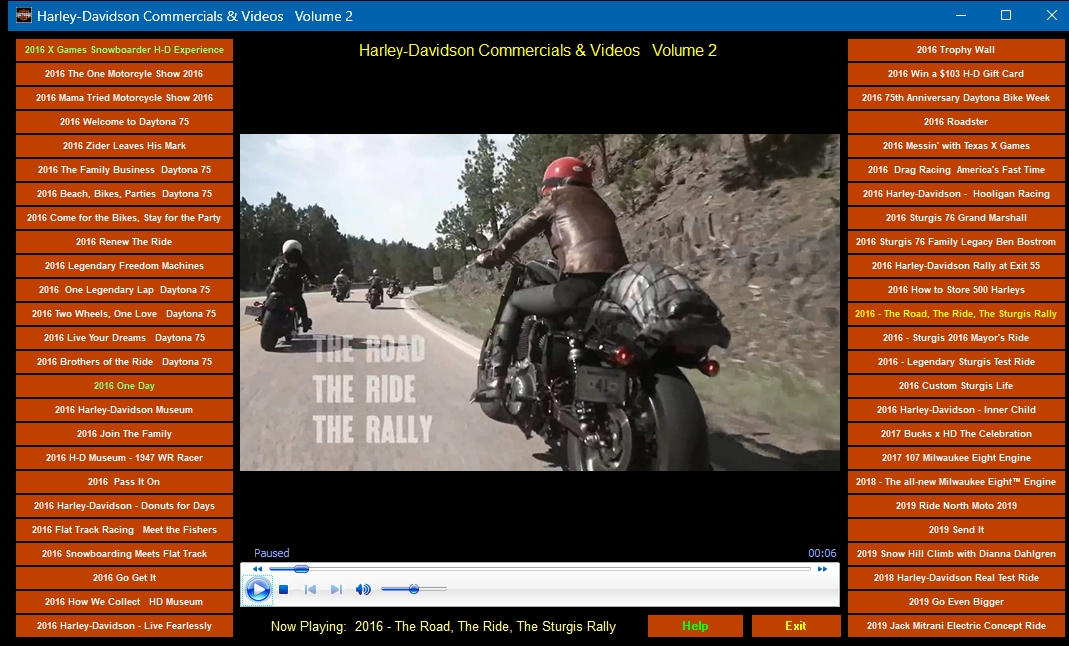The image size is (1069, 646).
Task: Open the Help button
Action: (695, 626)
